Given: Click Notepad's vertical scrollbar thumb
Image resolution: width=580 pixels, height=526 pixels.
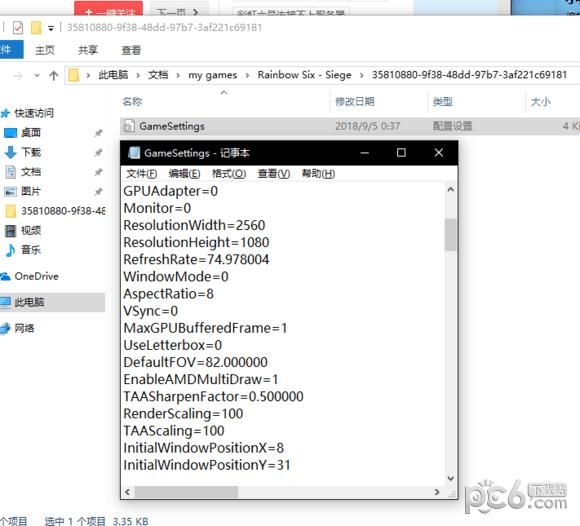Looking at the screenshot, I should click(x=451, y=235).
